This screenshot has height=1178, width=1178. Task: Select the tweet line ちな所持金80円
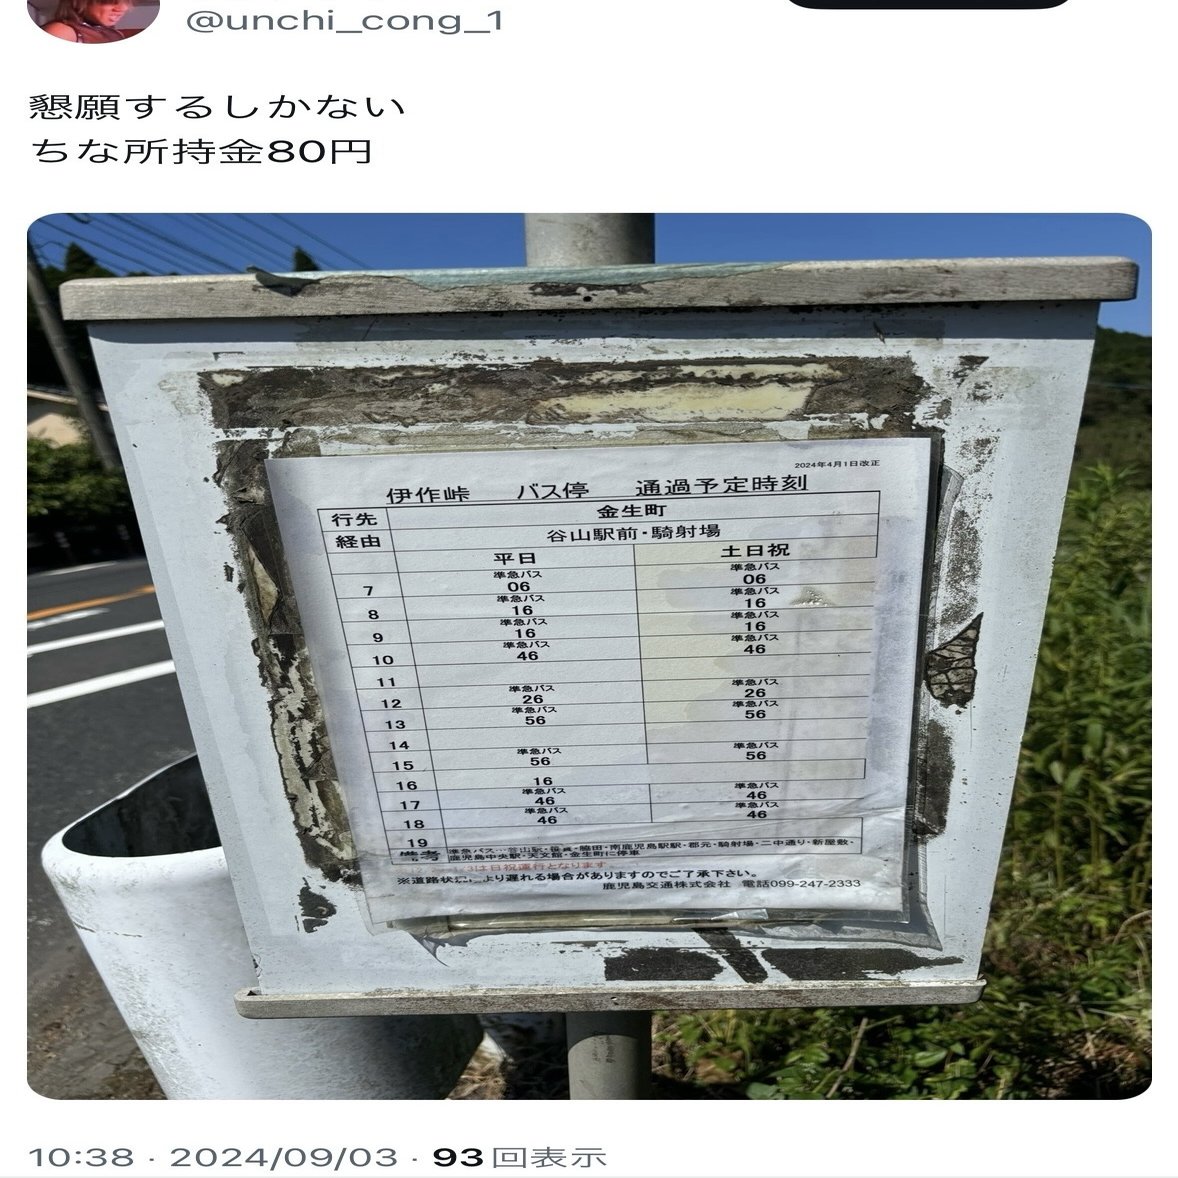pos(201,152)
